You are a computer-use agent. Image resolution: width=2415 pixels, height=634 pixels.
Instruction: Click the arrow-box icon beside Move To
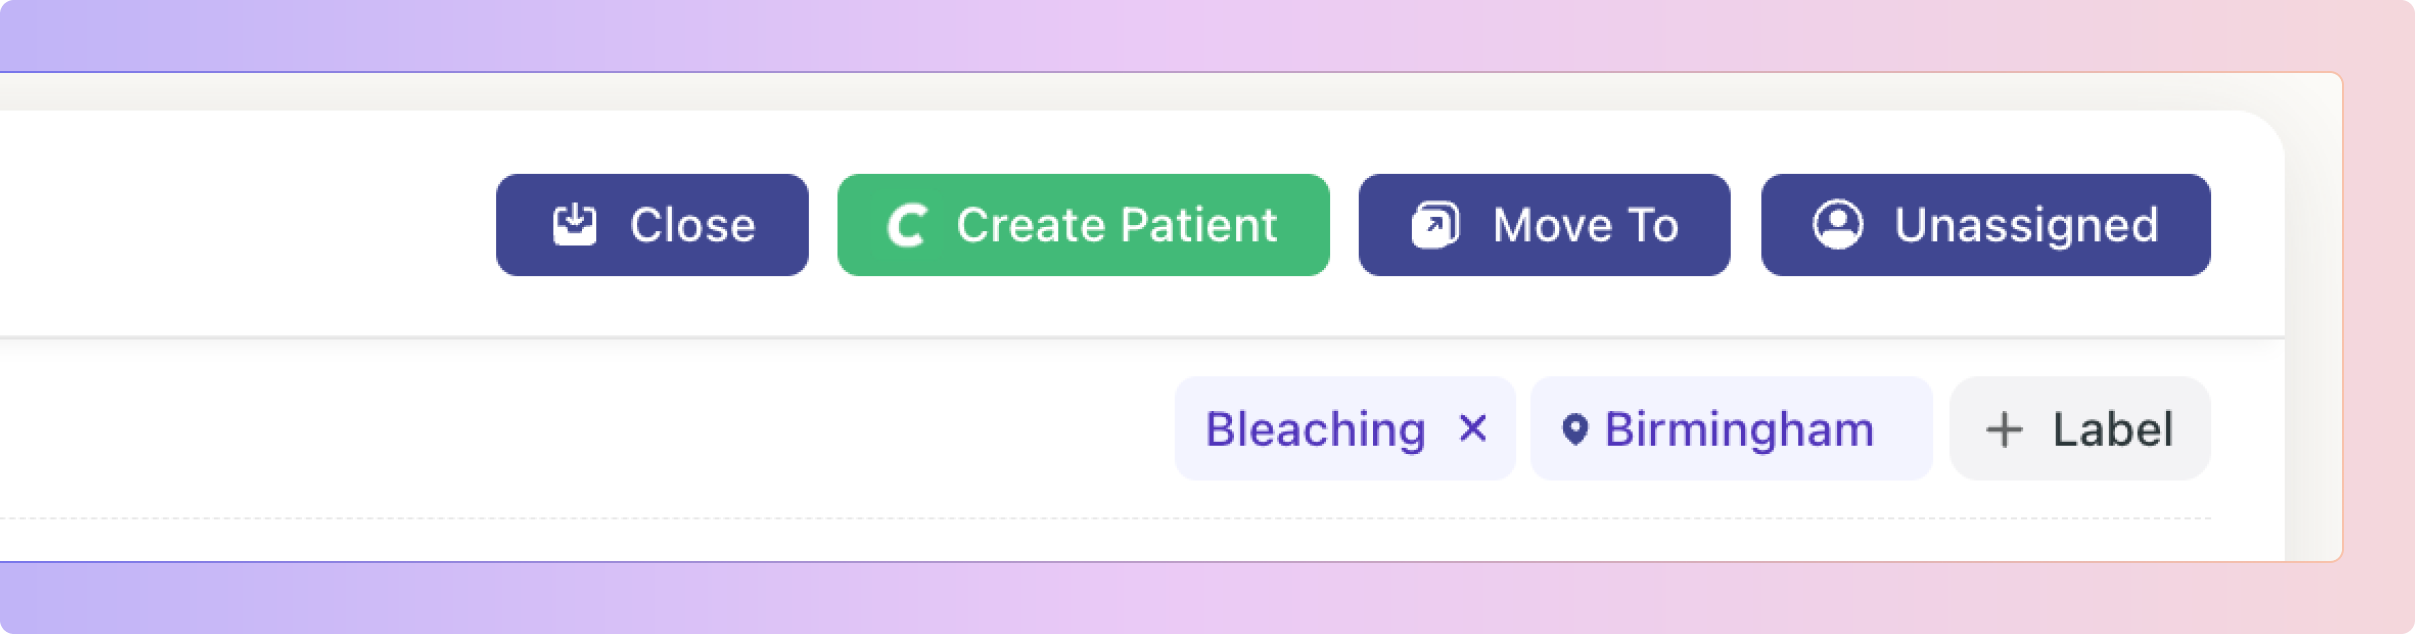point(1435,225)
